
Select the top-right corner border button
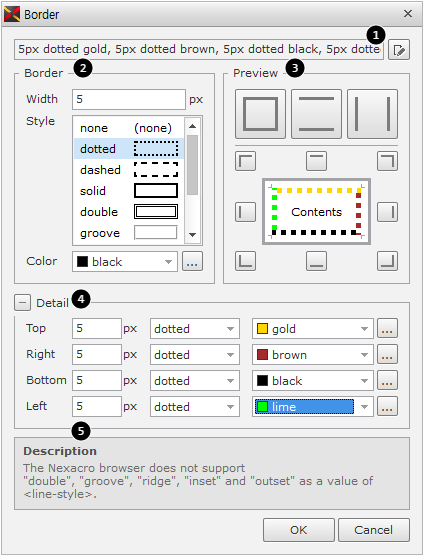(x=387, y=161)
